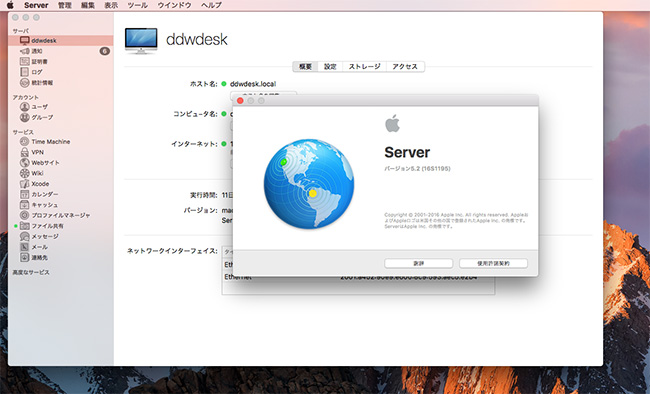Viewport: 650px width, 394px height.
Task: Click the 謝辞 button
Action: [x=419, y=263]
